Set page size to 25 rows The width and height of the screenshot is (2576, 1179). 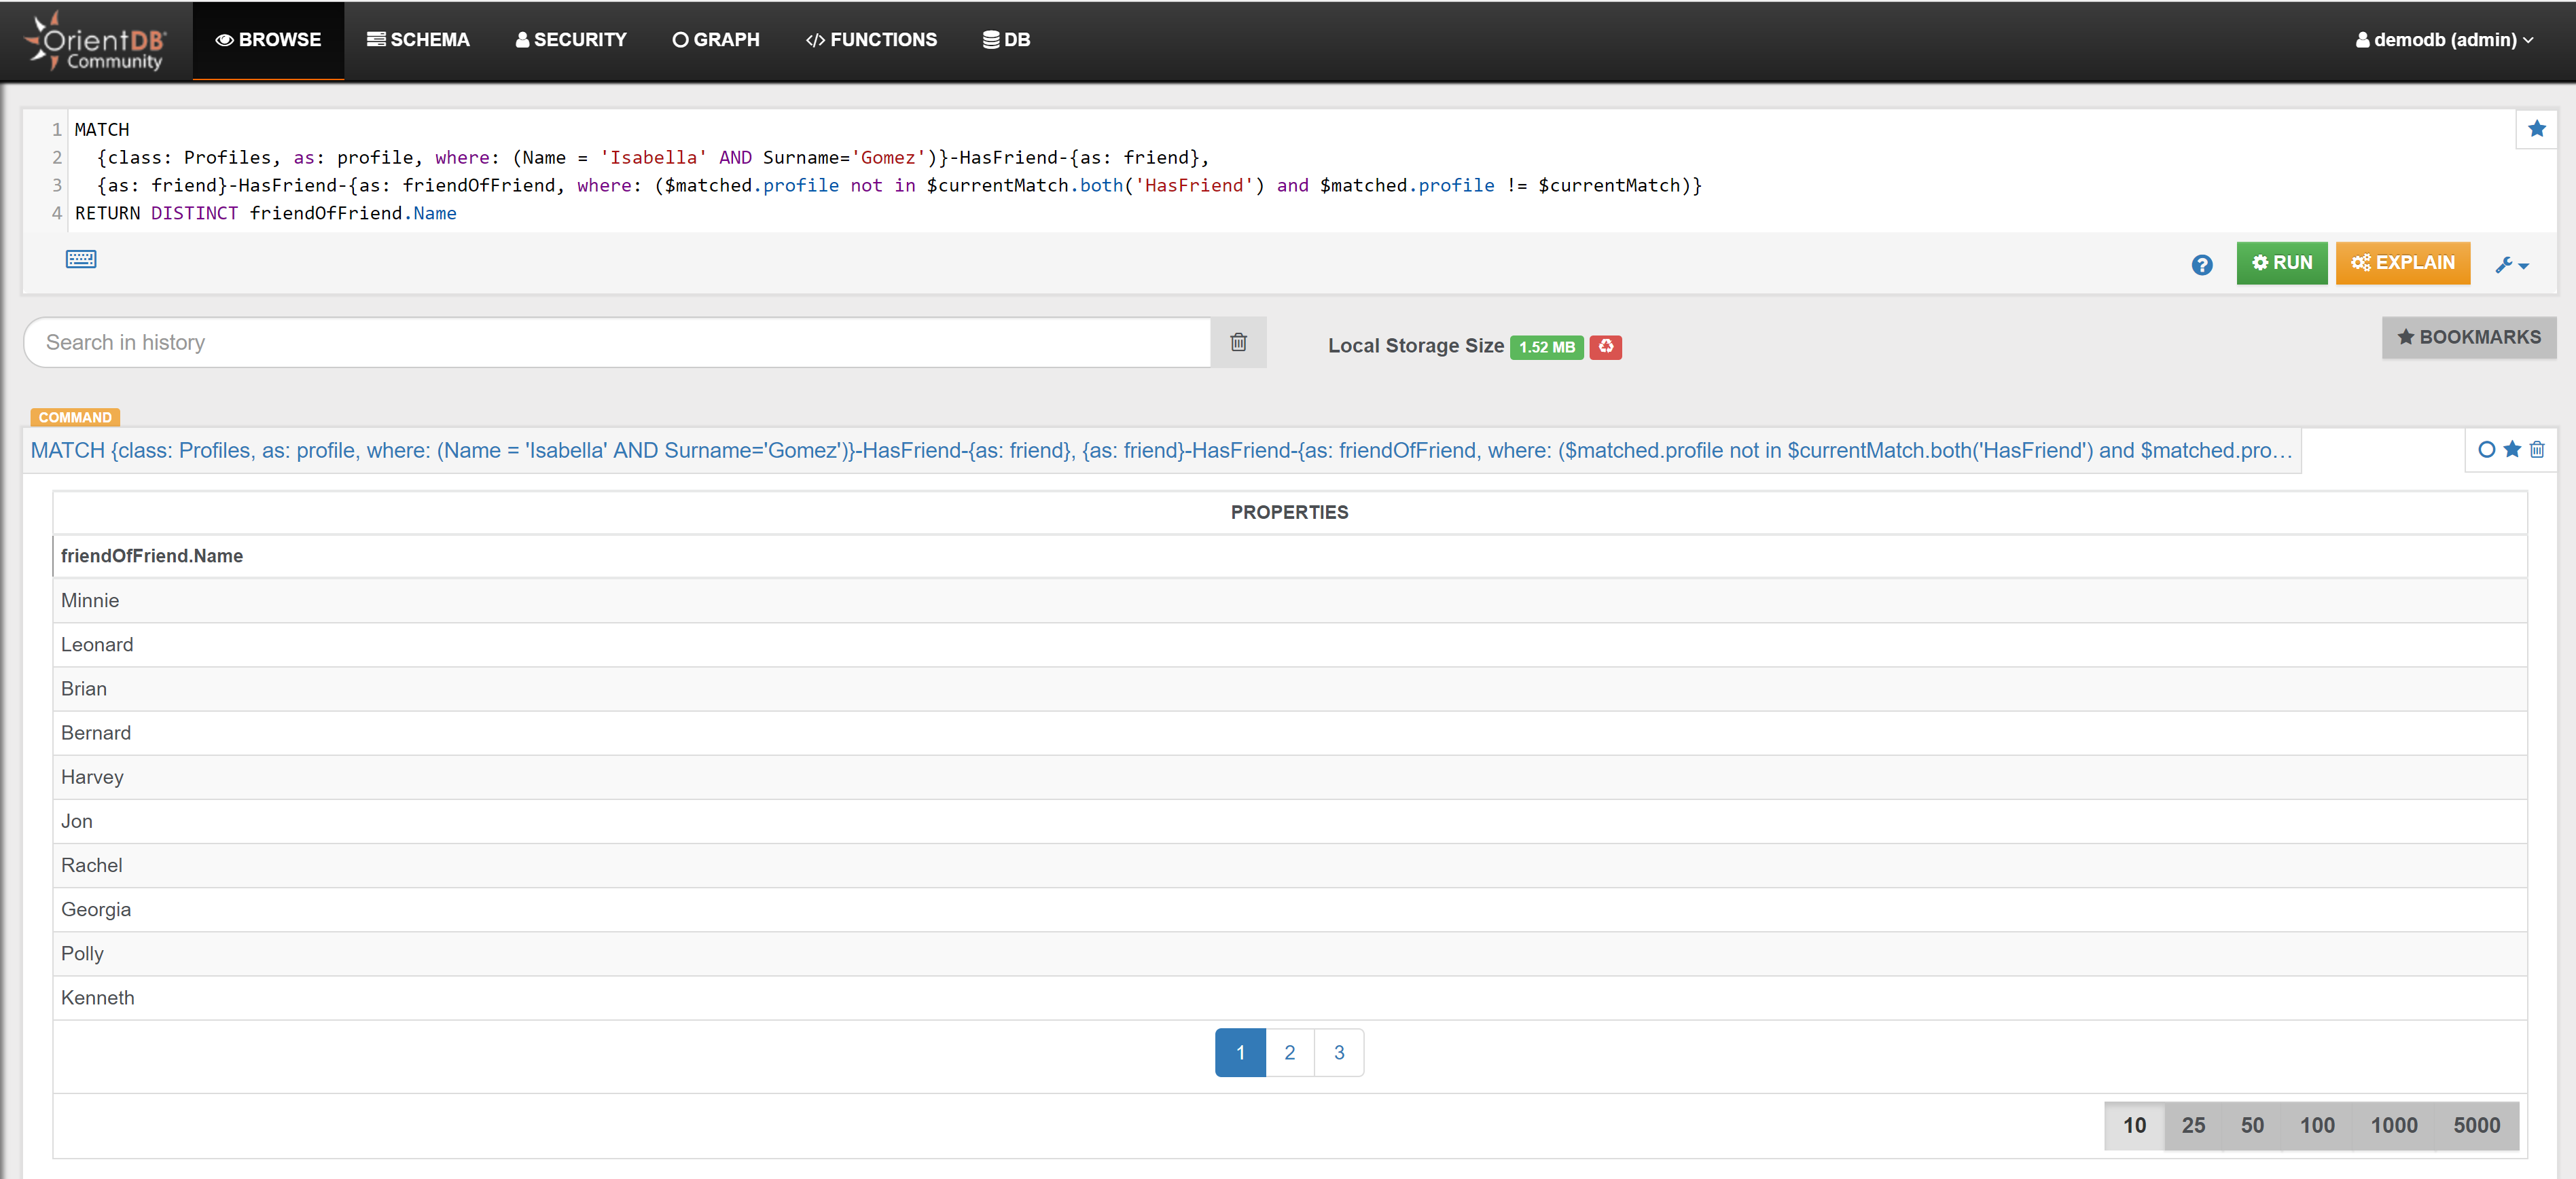(2193, 1125)
